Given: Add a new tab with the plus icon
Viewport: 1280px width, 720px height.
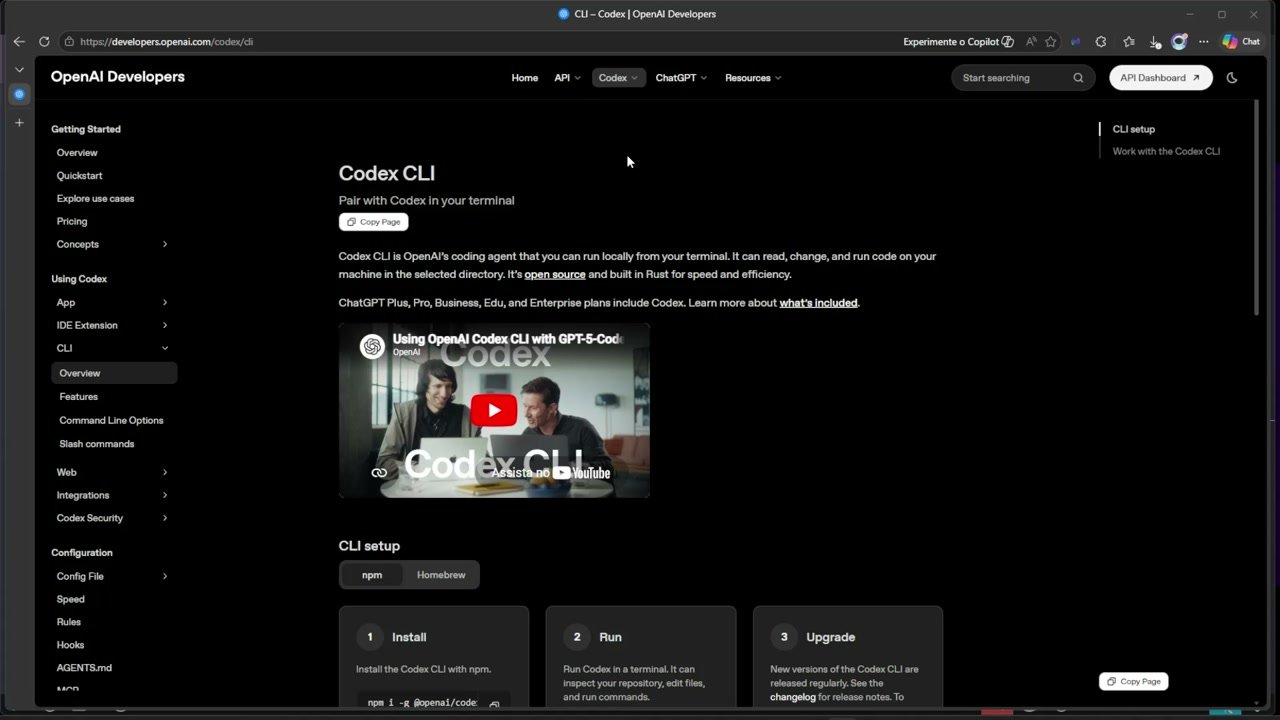Looking at the screenshot, I should (19, 122).
